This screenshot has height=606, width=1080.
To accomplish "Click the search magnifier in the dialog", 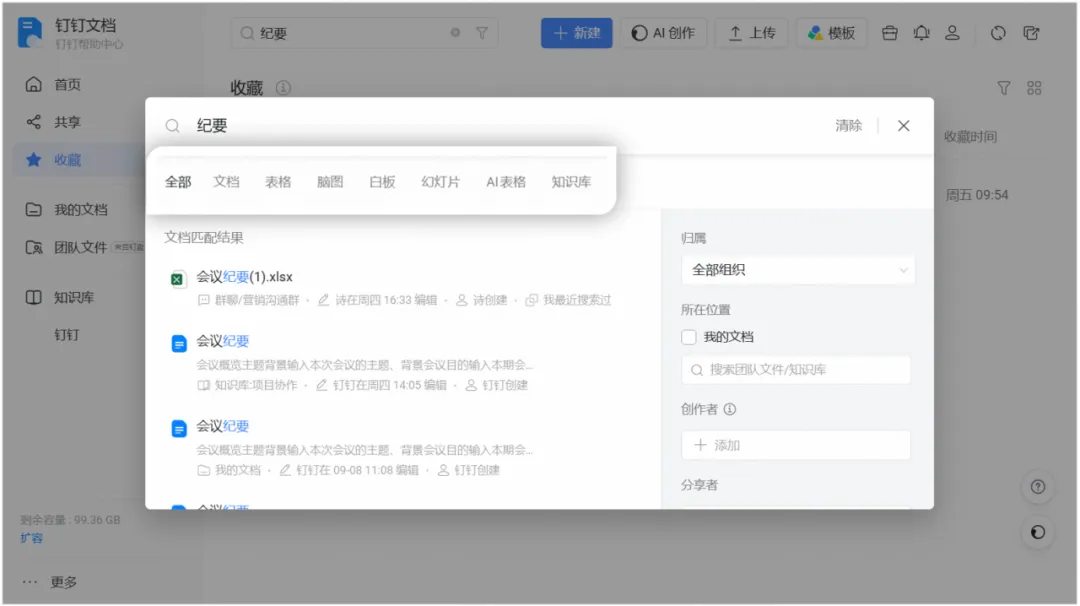I will coord(172,126).
